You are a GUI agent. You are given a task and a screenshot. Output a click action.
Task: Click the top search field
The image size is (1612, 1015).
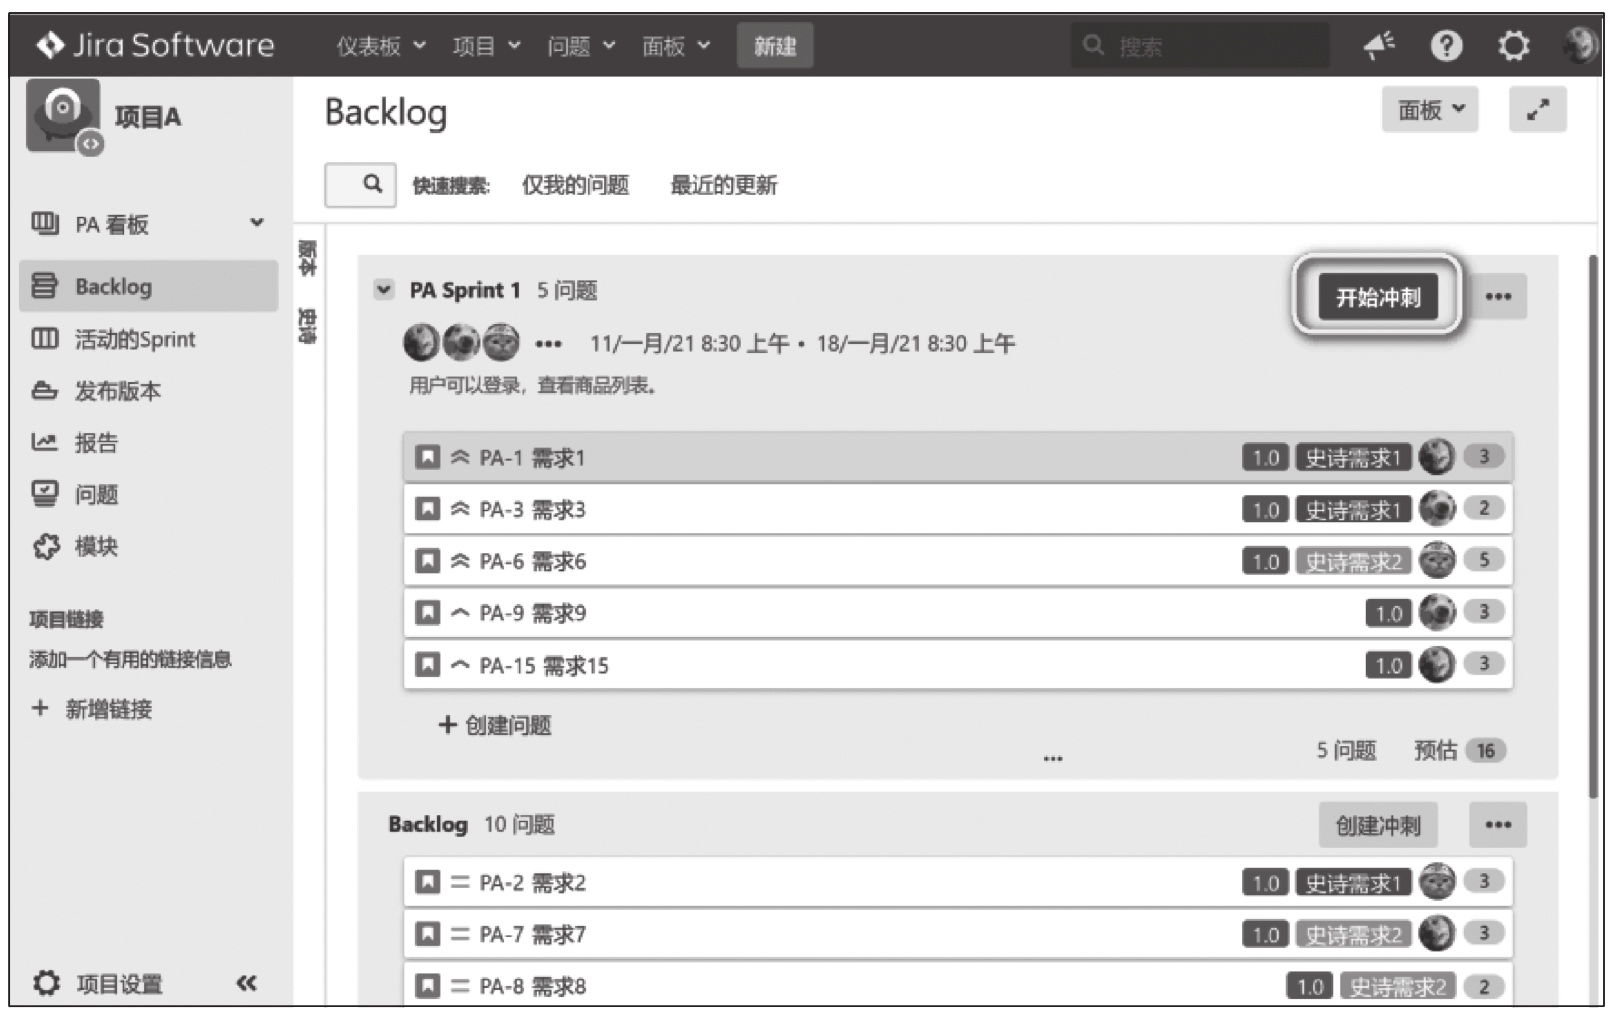[1200, 46]
